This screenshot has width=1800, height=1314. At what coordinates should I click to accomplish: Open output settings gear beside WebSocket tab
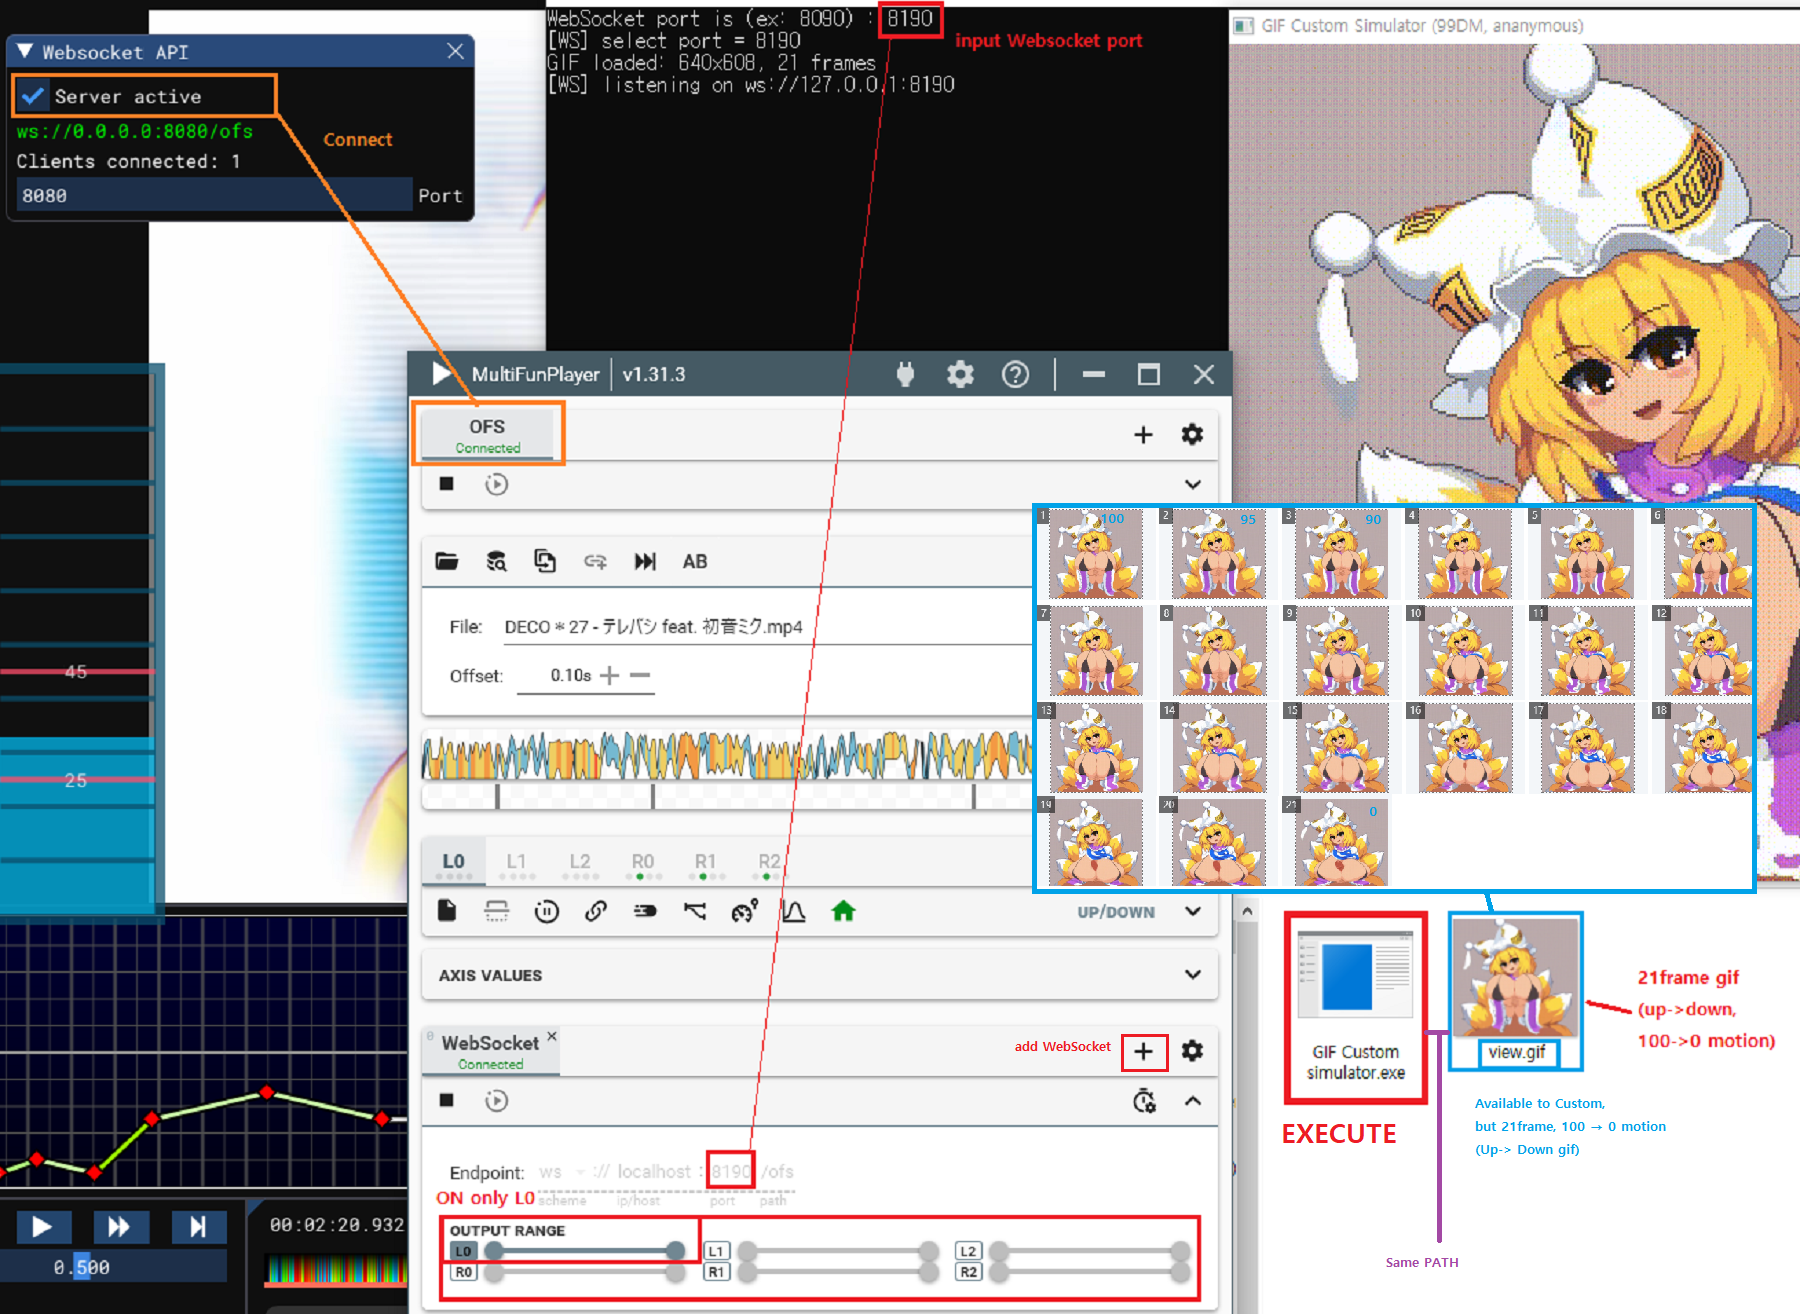click(1192, 1051)
